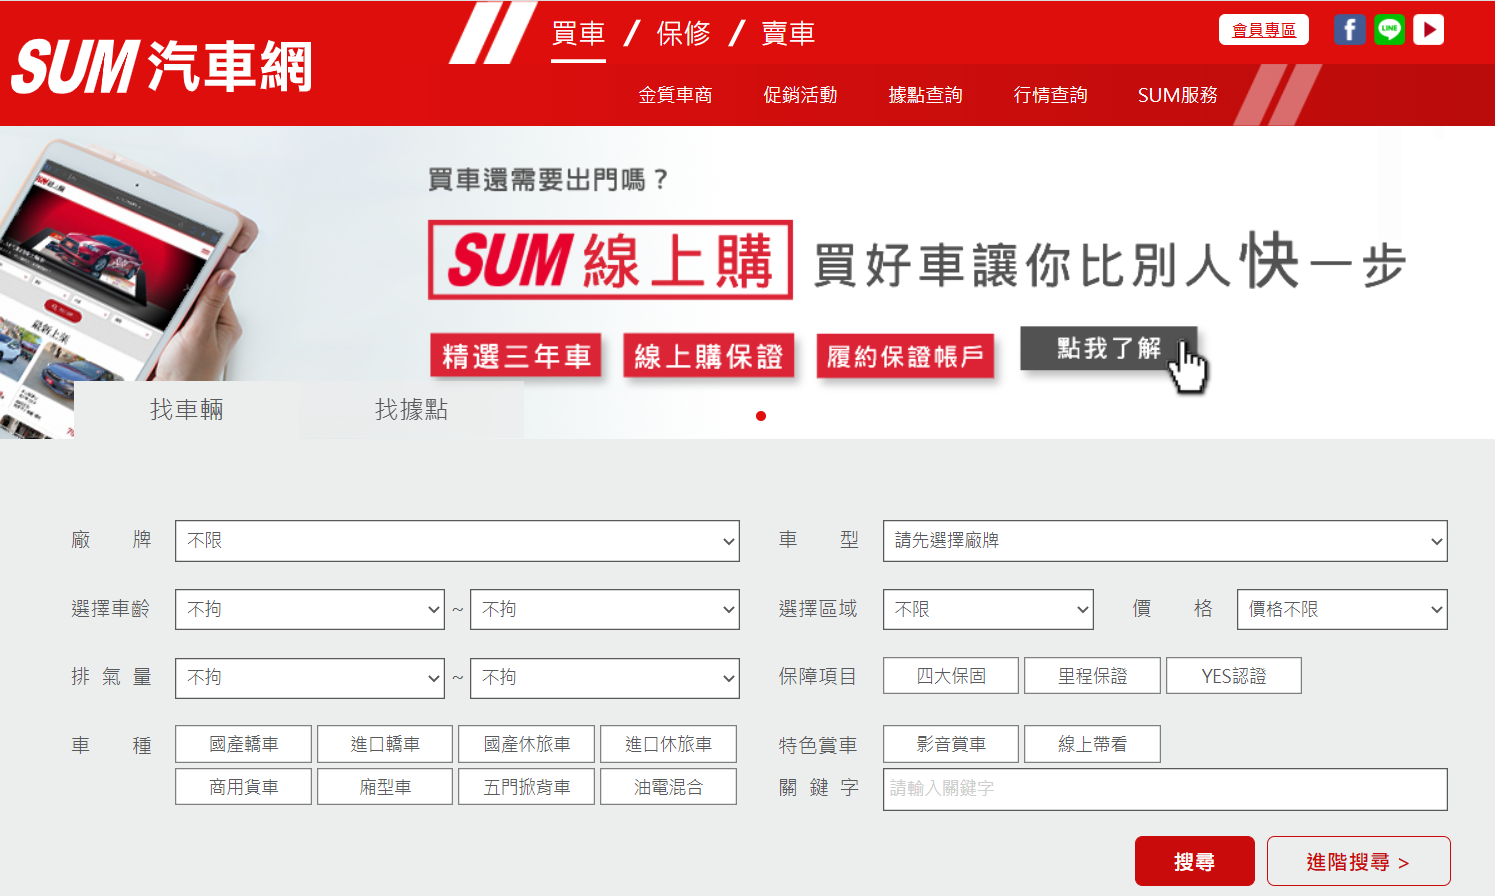Enable the 國產轎車 car type filter
Screen dimensions: 1495x896
[243, 744]
